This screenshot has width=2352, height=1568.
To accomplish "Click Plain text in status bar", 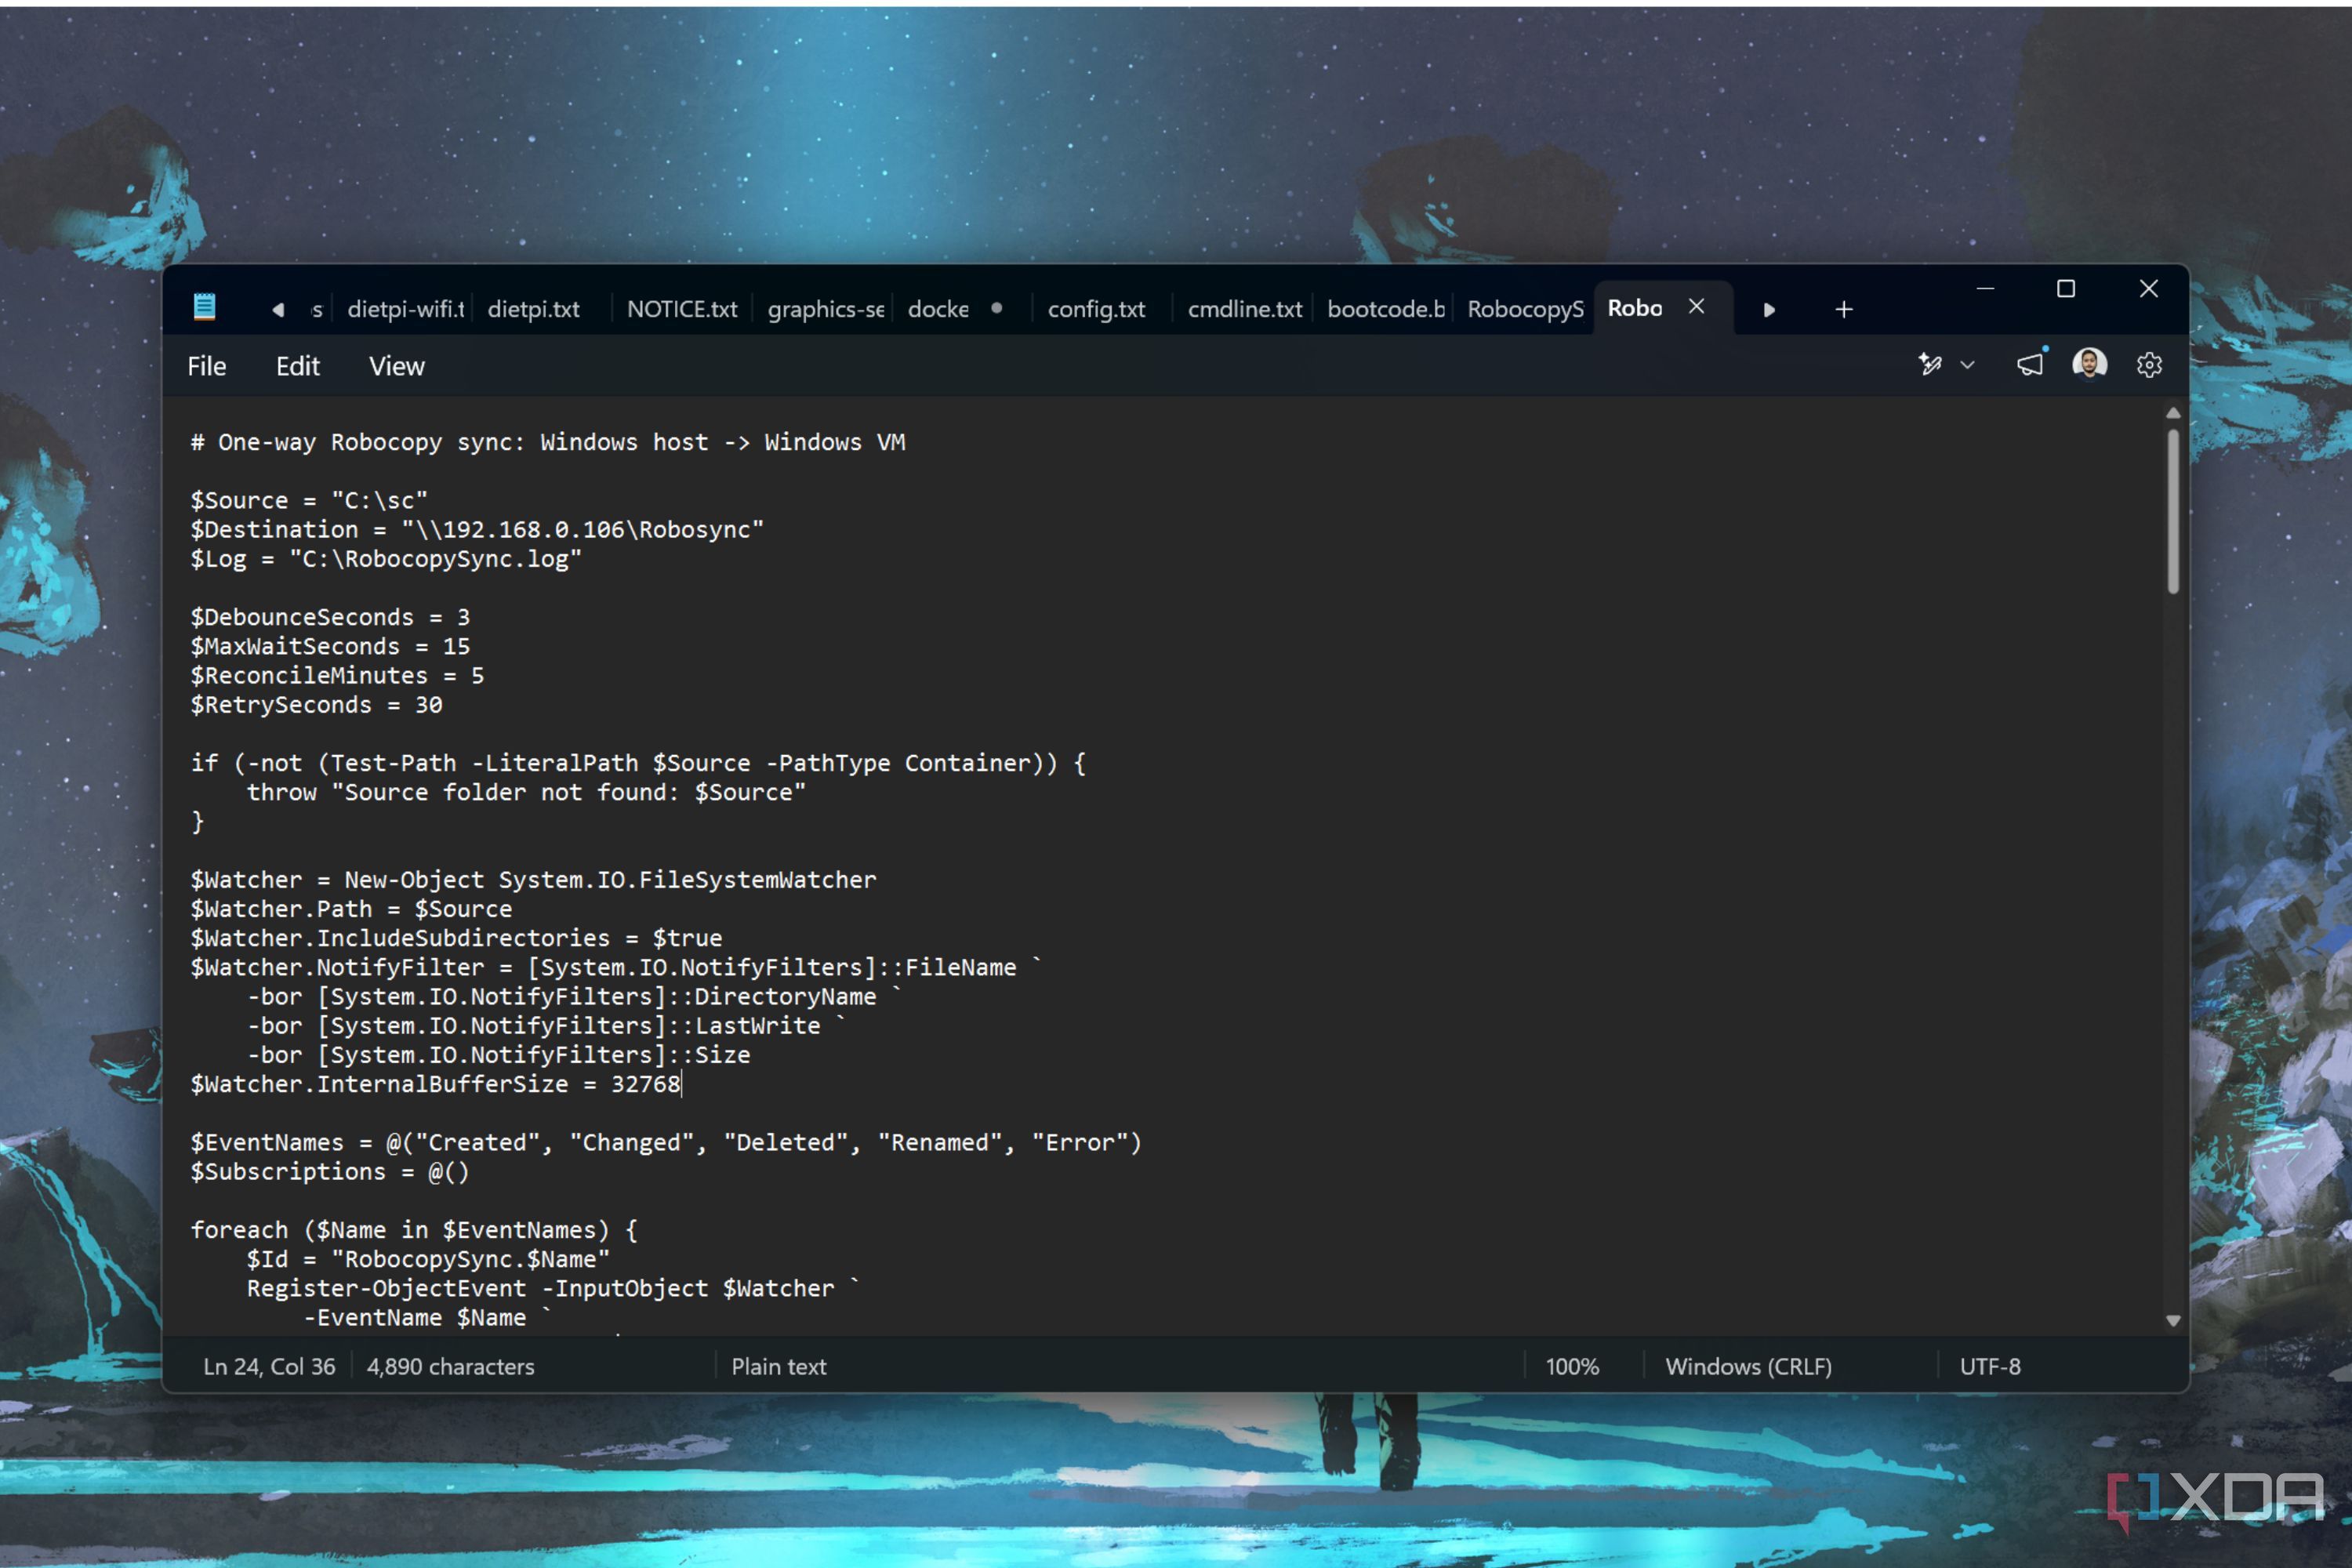I will click(778, 1366).
